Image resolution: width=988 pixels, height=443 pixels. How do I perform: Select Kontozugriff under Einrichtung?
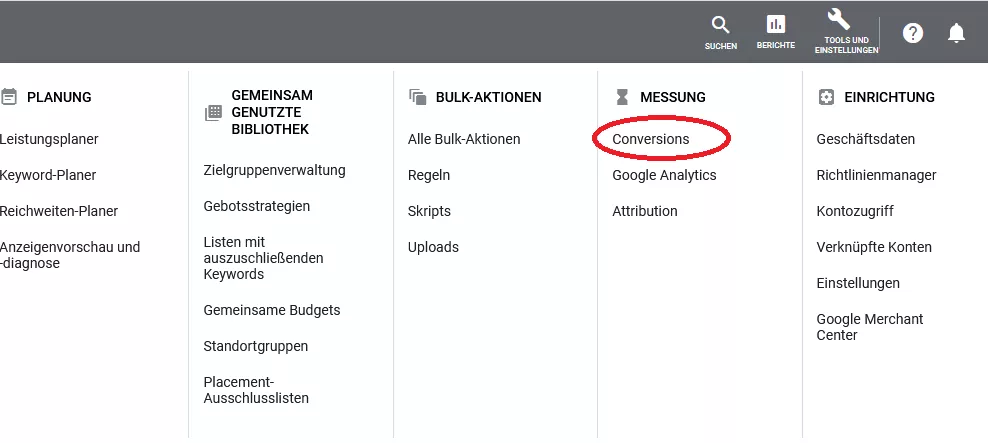point(855,211)
